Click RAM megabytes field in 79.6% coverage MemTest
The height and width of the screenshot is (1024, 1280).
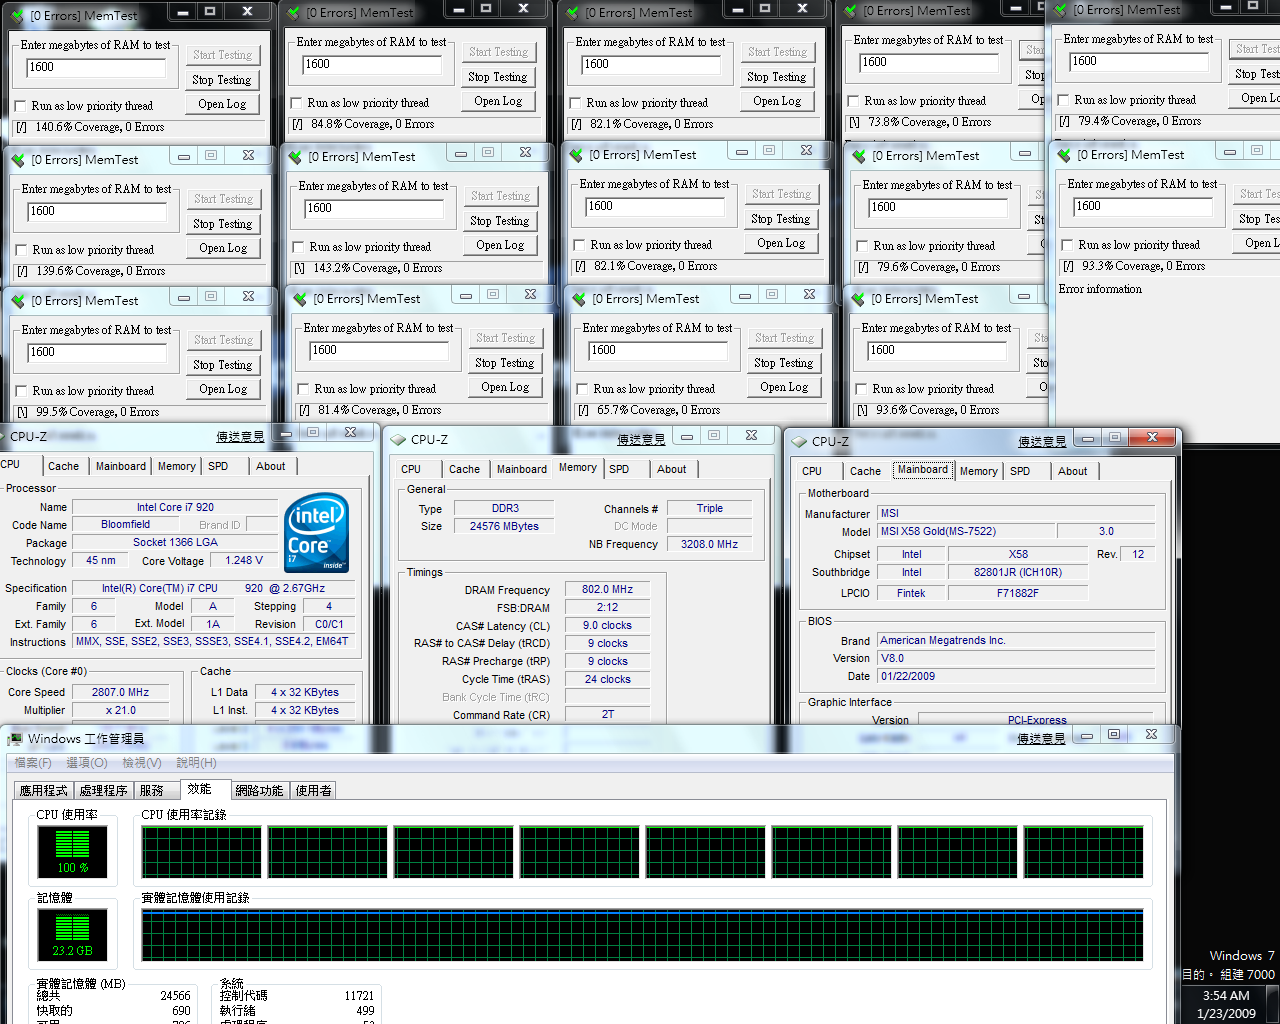937,208
